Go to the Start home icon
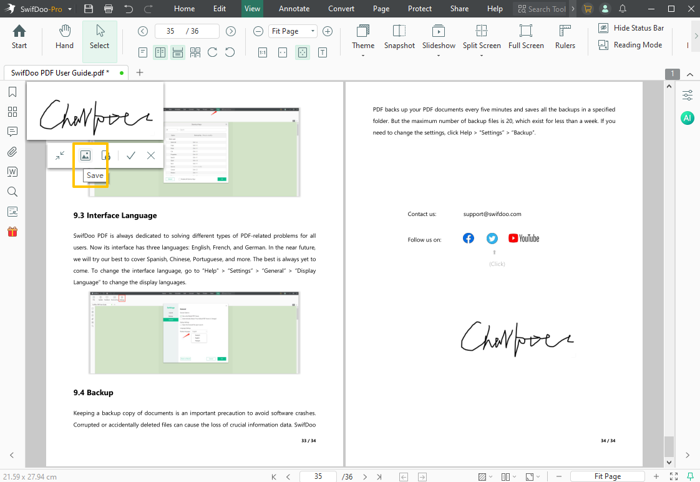The height and width of the screenshot is (482, 700). click(19, 37)
